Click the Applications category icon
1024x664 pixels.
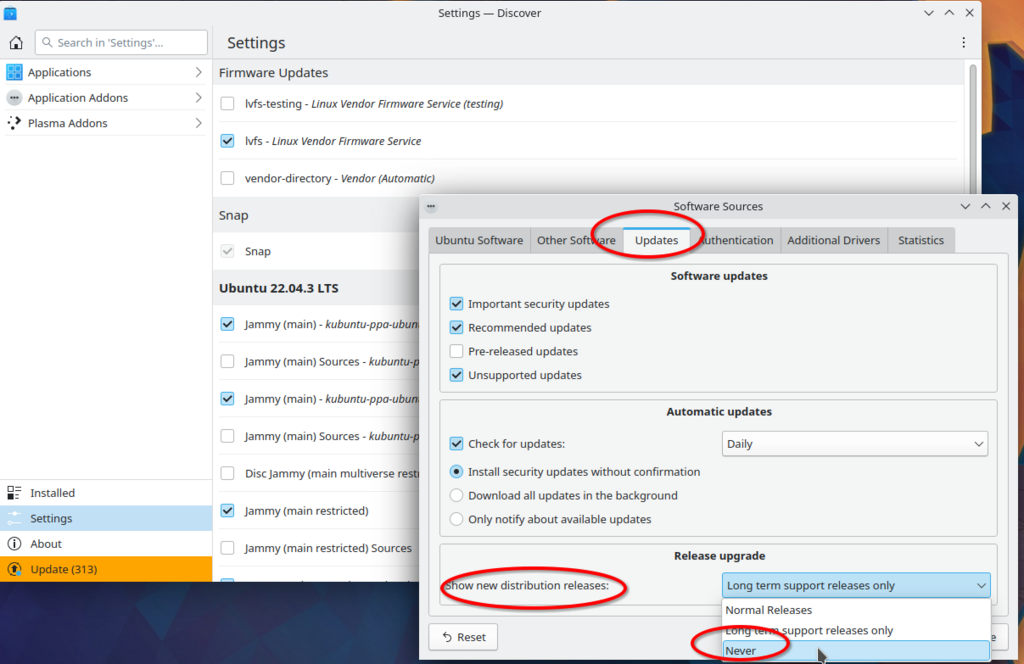[x=14, y=72]
